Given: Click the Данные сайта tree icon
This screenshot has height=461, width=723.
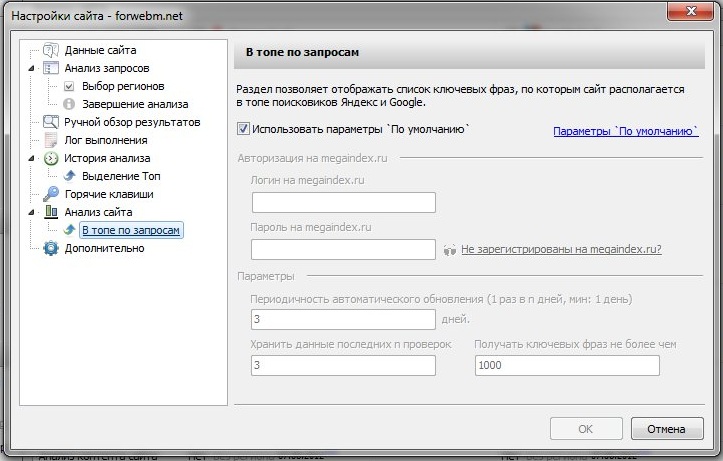Looking at the screenshot, I should tap(50, 50).
